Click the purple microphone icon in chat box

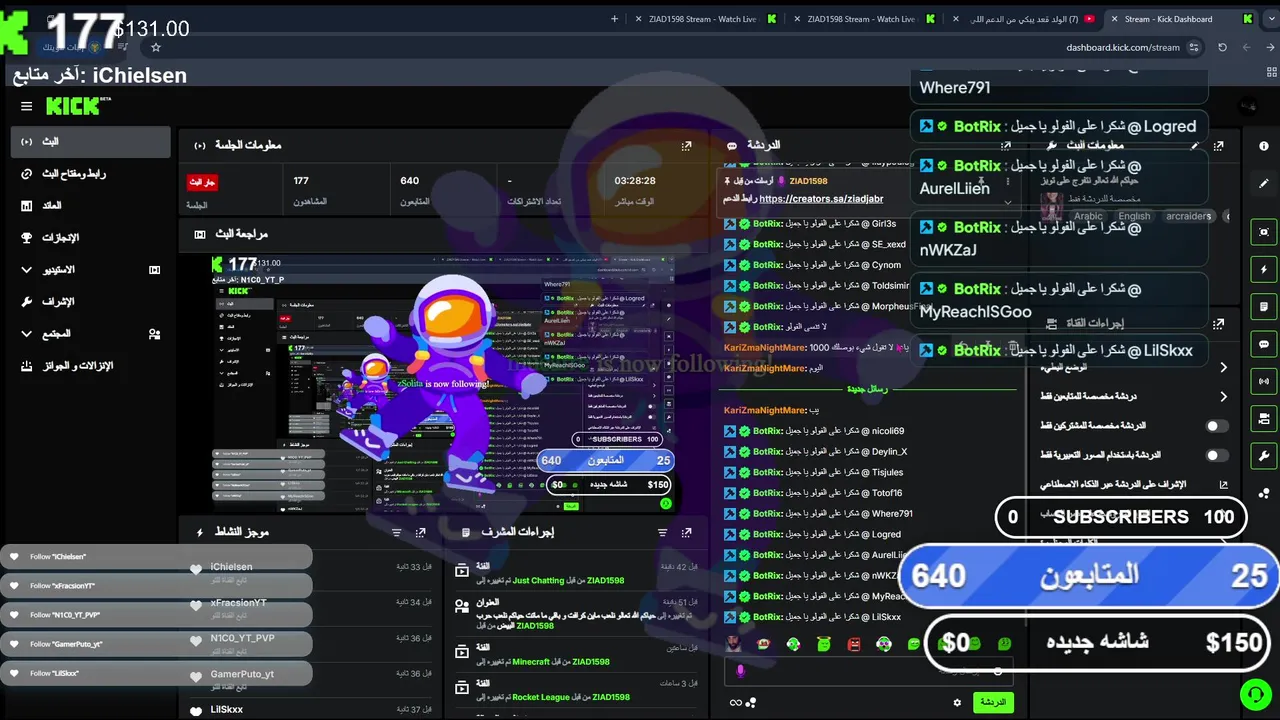coord(741,671)
